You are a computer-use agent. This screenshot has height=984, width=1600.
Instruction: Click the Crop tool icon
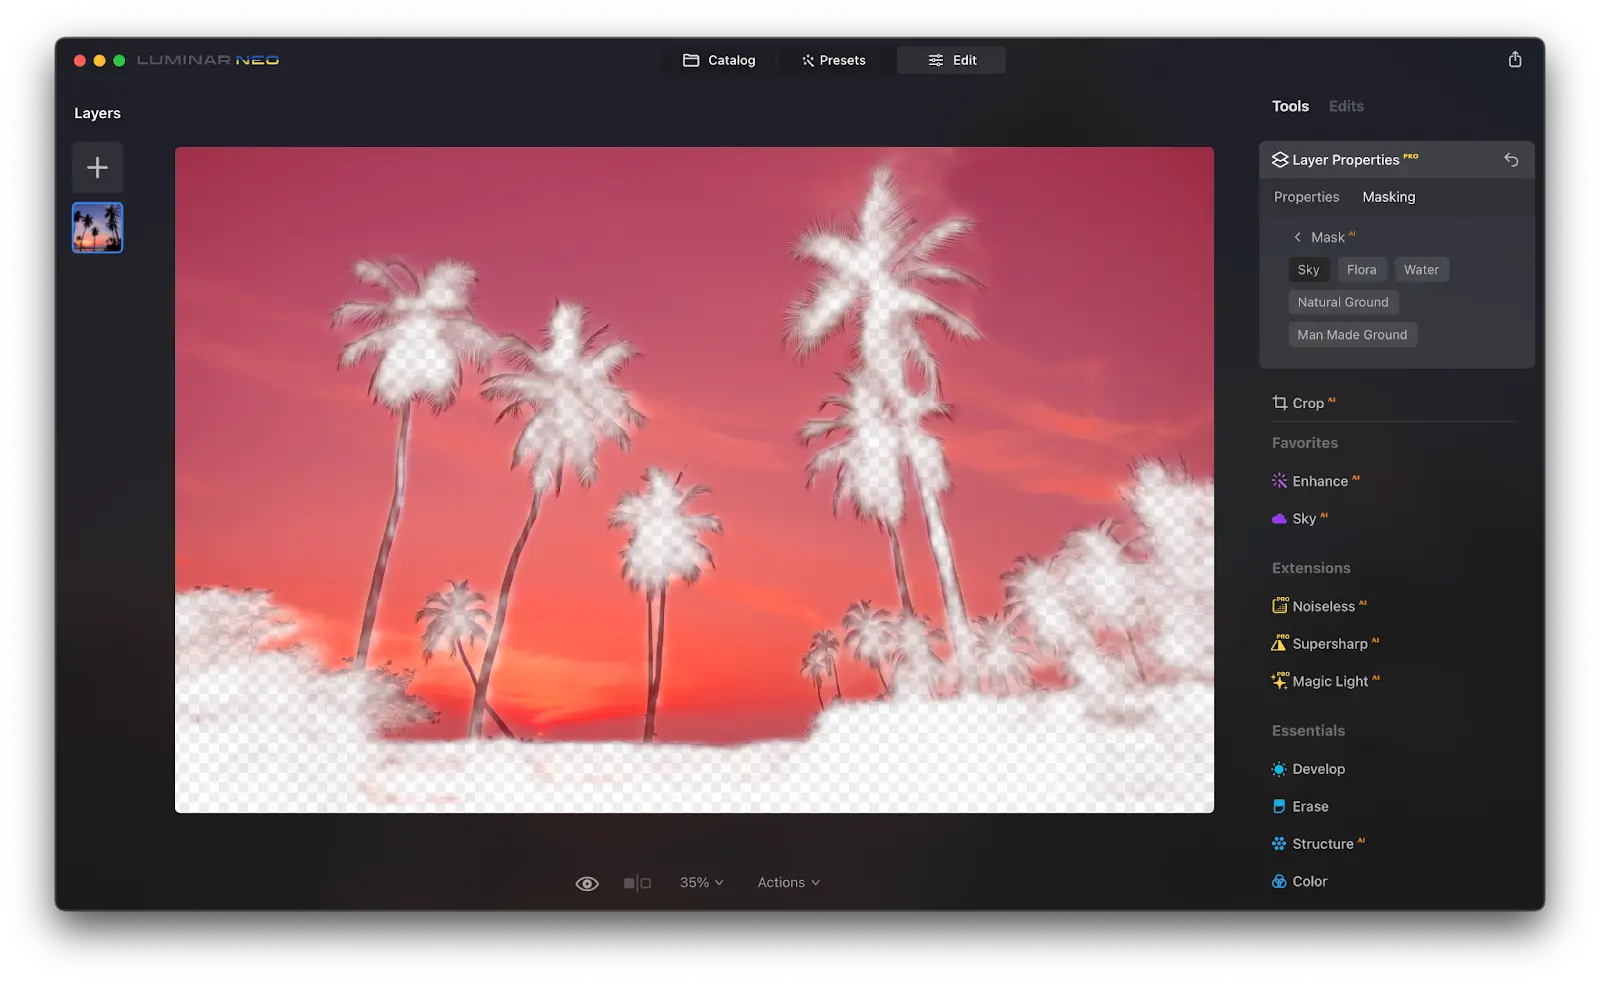pos(1280,403)
